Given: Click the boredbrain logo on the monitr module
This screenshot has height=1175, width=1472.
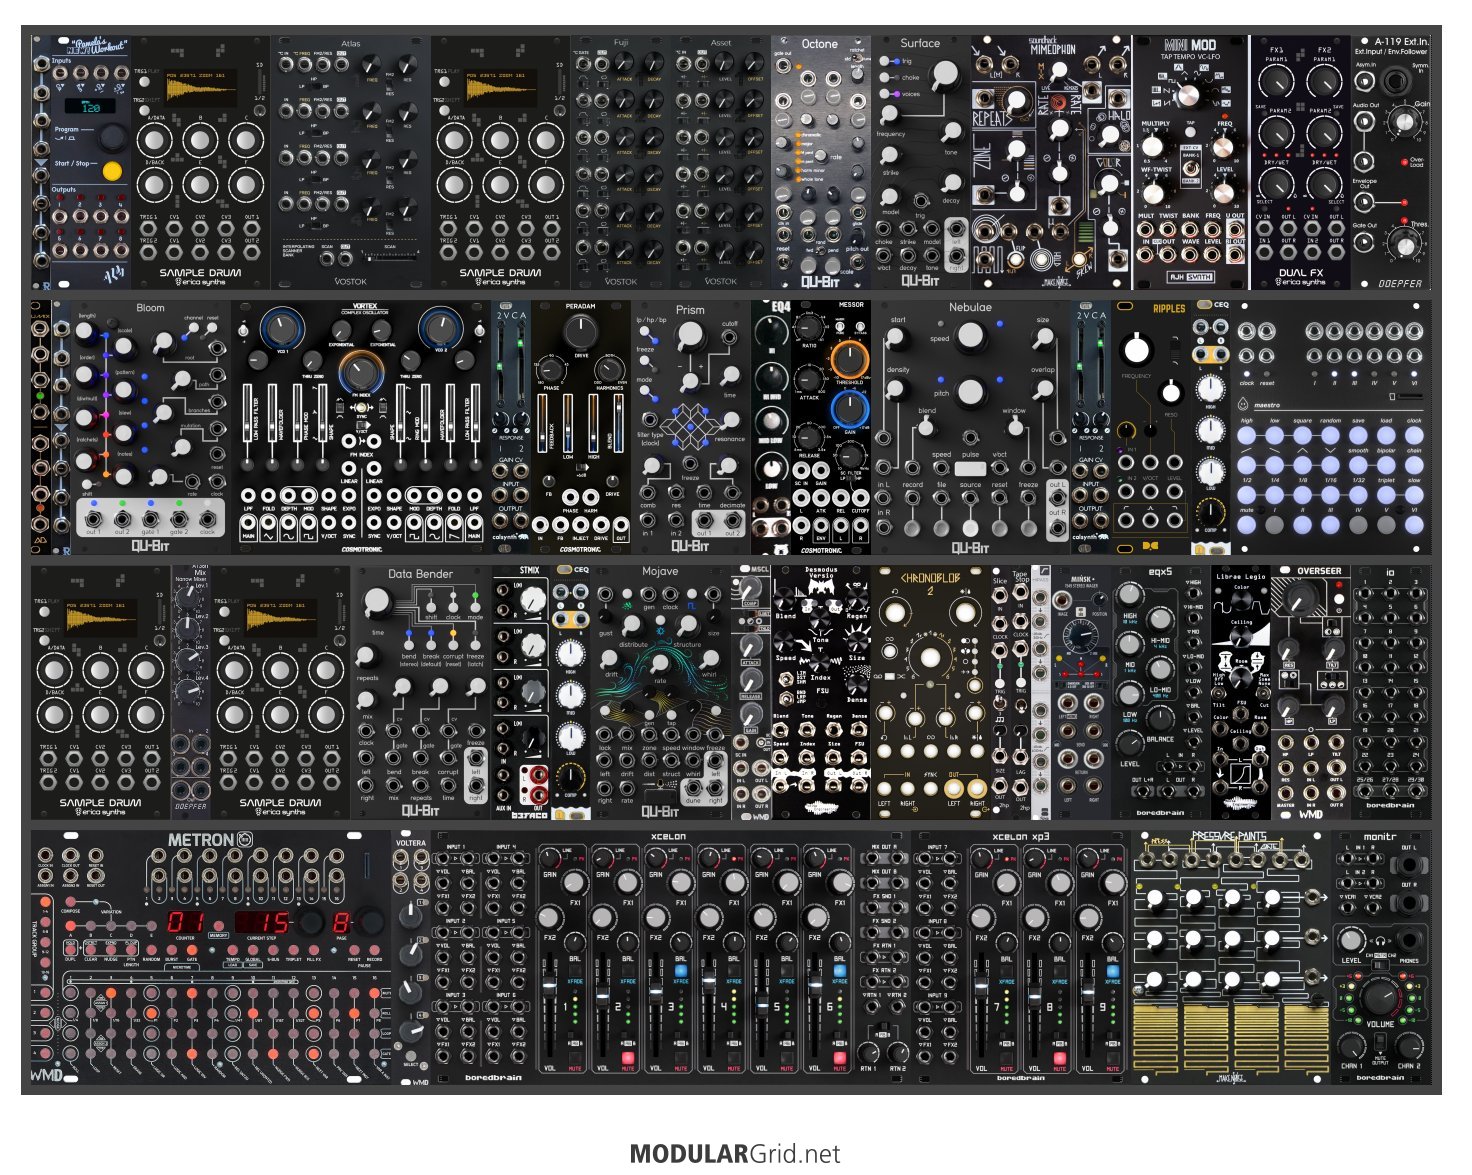Looking at the screenshot, I should coord(1381,1077).
